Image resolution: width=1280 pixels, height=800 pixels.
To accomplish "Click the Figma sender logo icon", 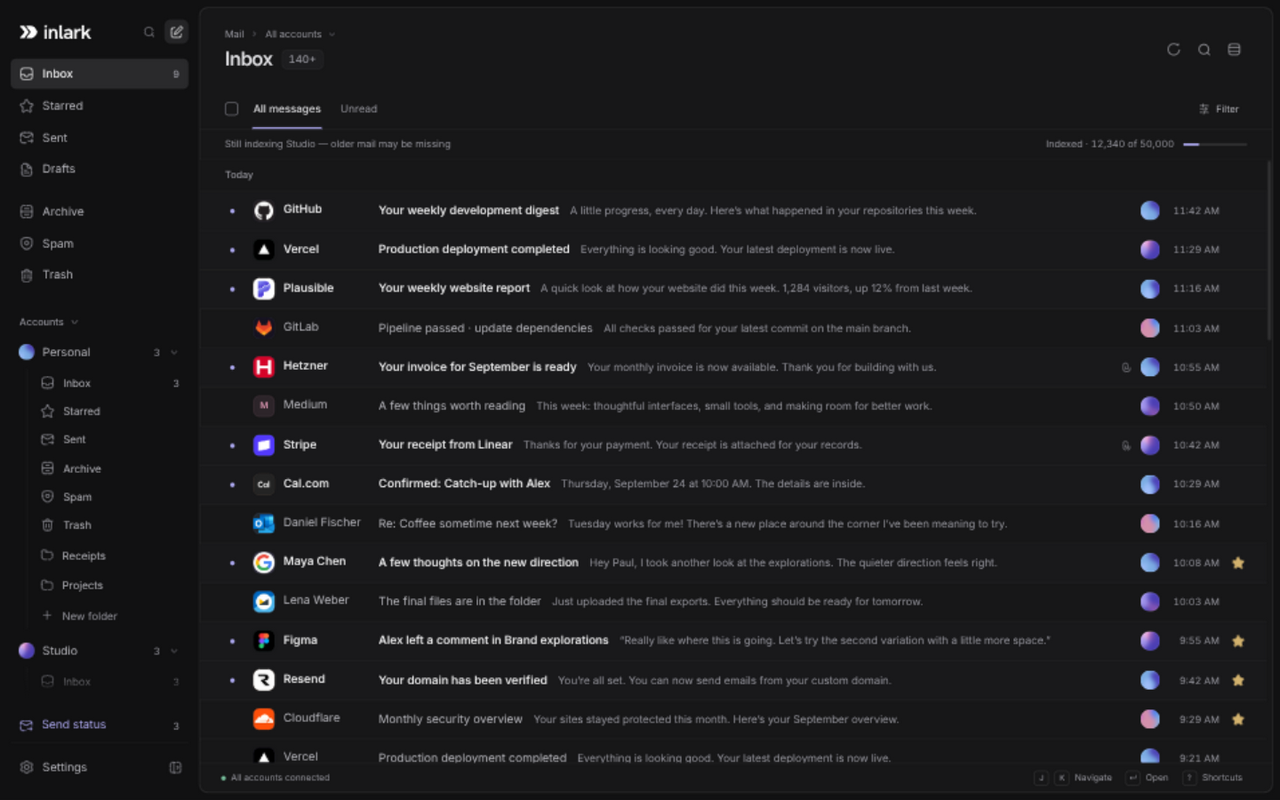I will click(x=264, y=641).
